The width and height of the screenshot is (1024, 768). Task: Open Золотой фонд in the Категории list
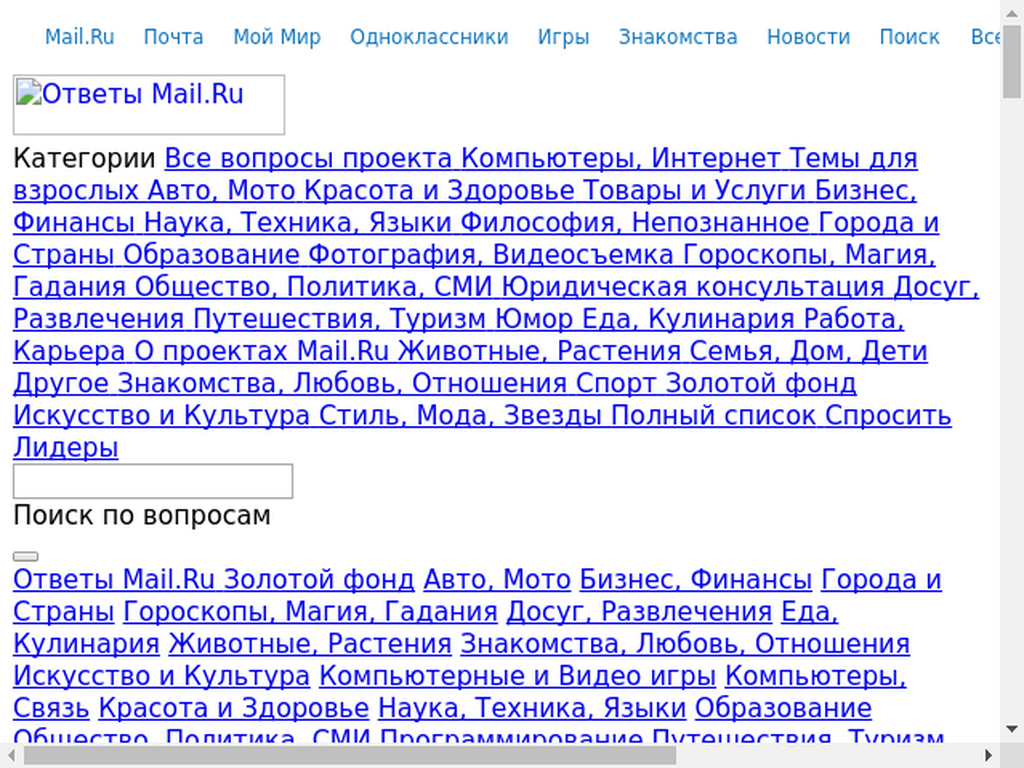pos(761,383)
